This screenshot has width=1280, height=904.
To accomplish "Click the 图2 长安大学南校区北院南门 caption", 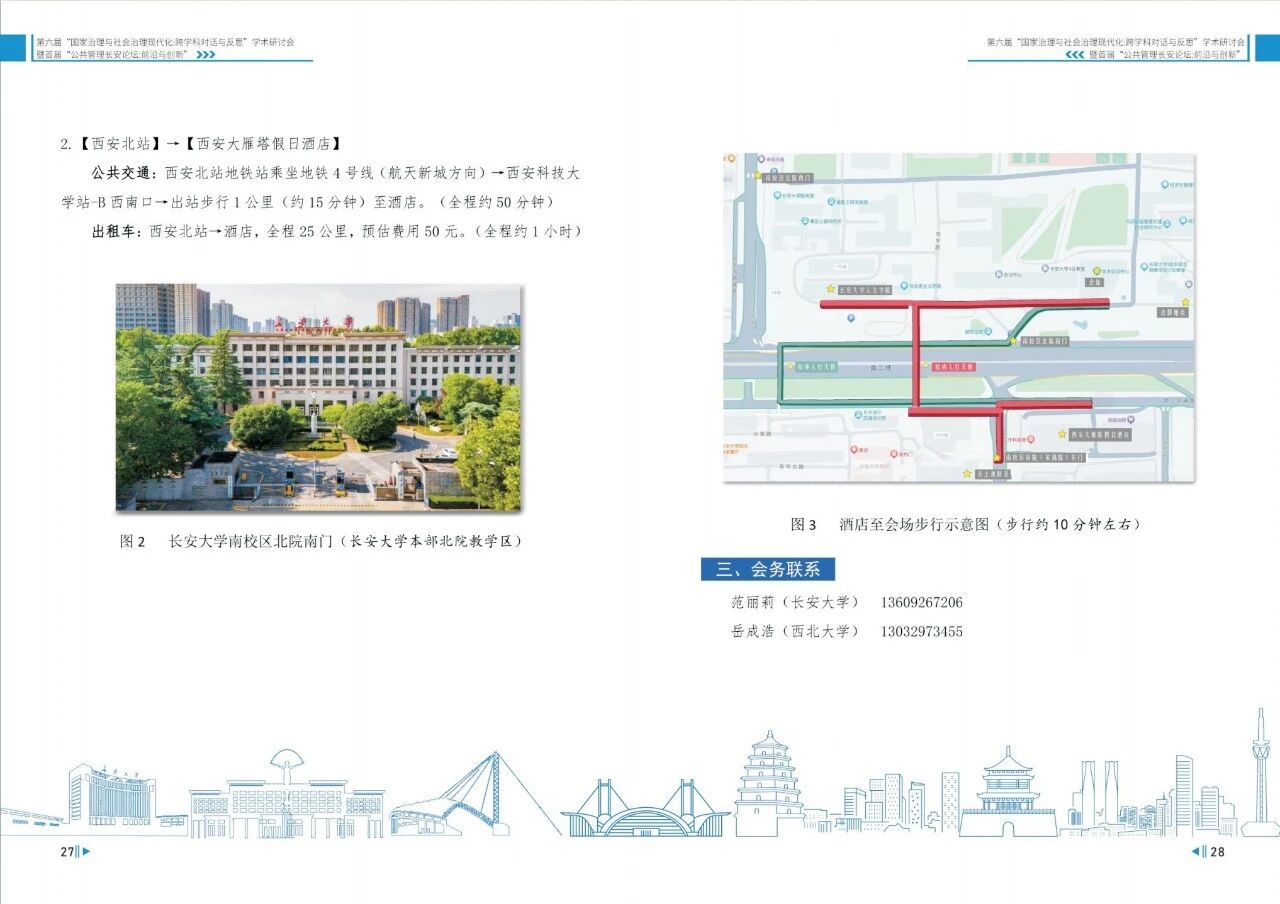I will [321, 541].
